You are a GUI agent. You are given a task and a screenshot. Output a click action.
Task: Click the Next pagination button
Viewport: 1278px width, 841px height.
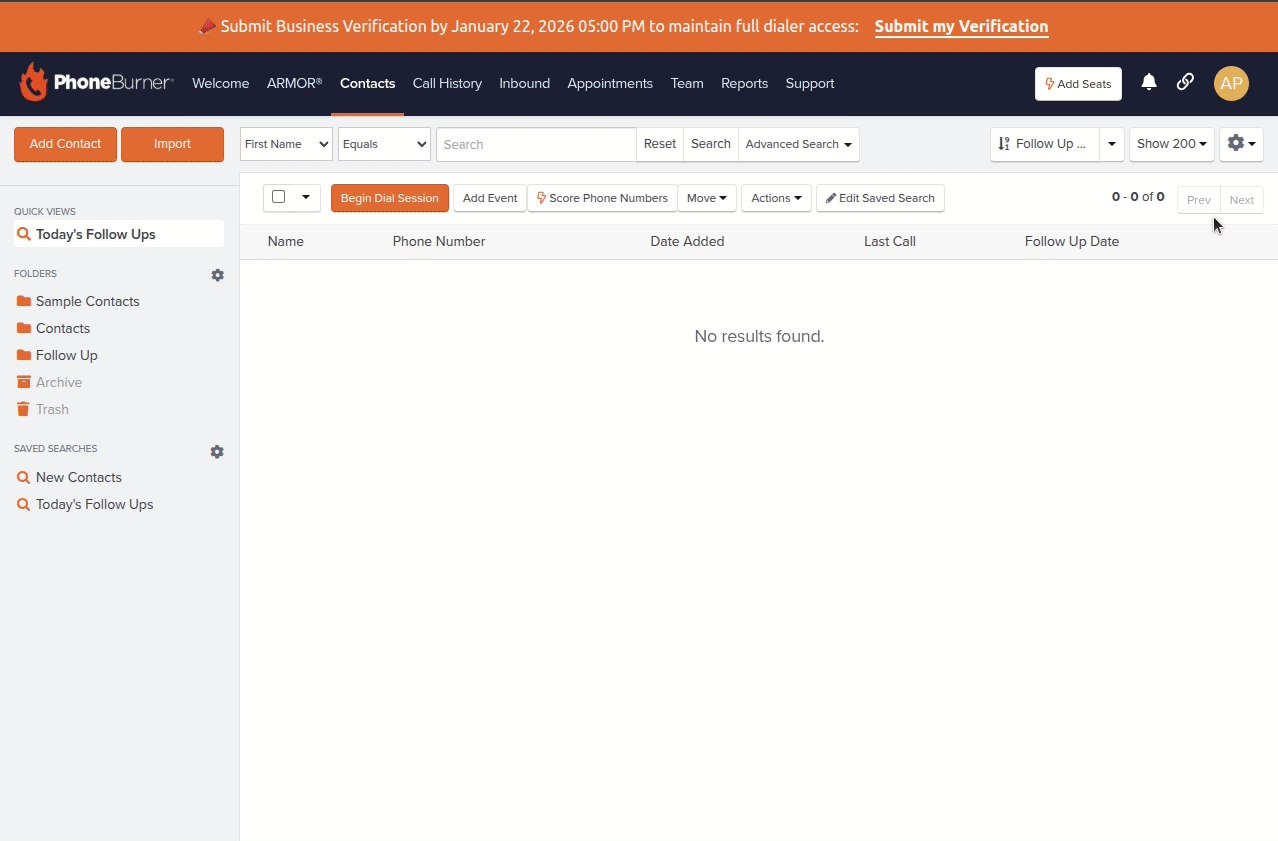[x=1242, y=200]
